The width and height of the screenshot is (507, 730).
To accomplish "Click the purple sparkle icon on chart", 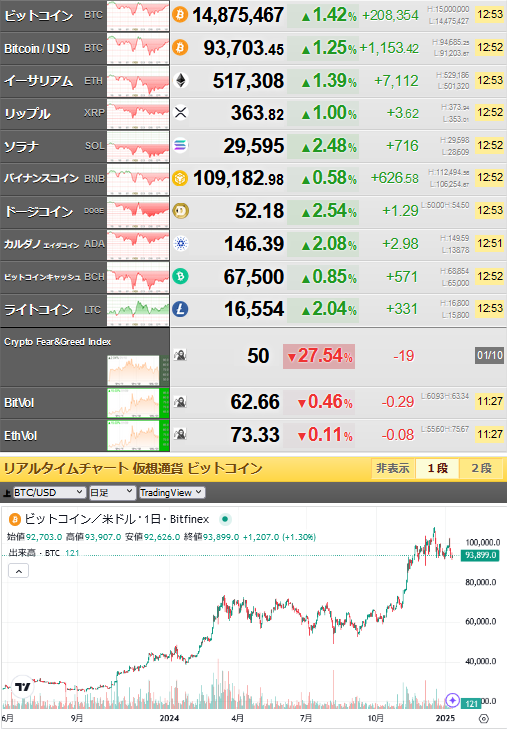I will (453, 700).
